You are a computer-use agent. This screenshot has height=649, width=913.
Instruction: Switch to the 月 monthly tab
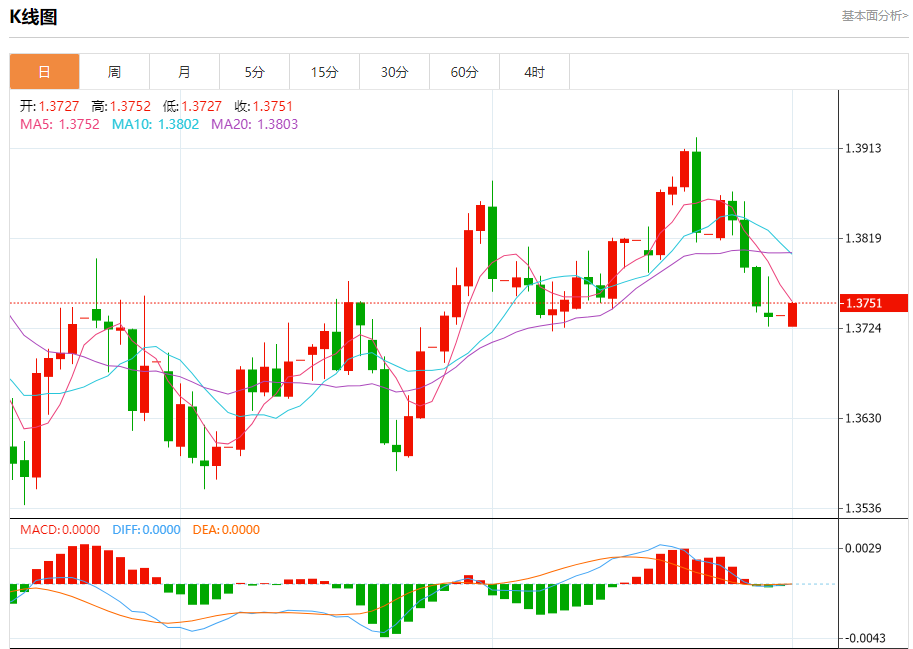point(184,72)
